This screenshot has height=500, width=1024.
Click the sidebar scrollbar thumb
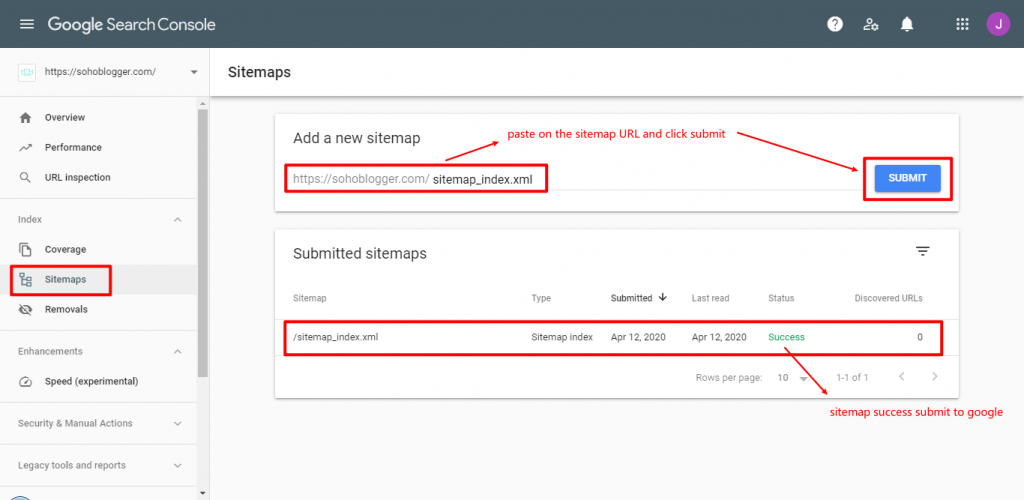pos(202,243)
